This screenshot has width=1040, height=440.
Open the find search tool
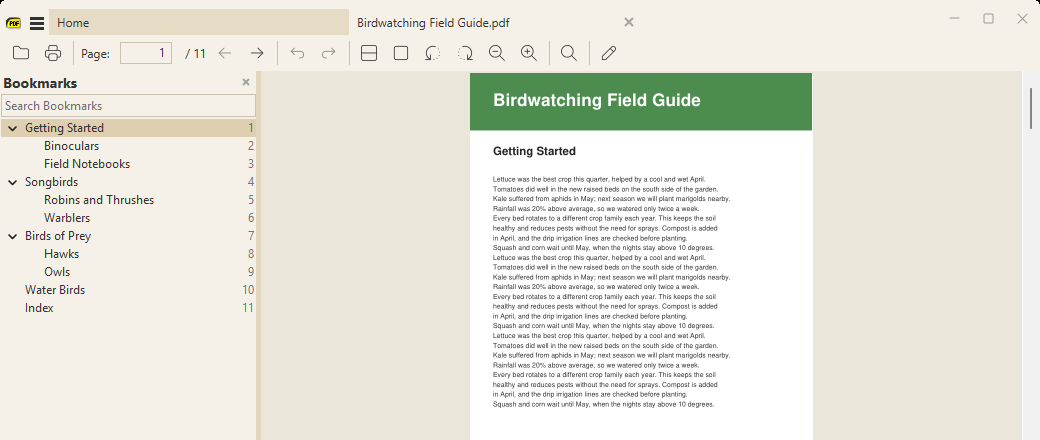pos(569,53)
